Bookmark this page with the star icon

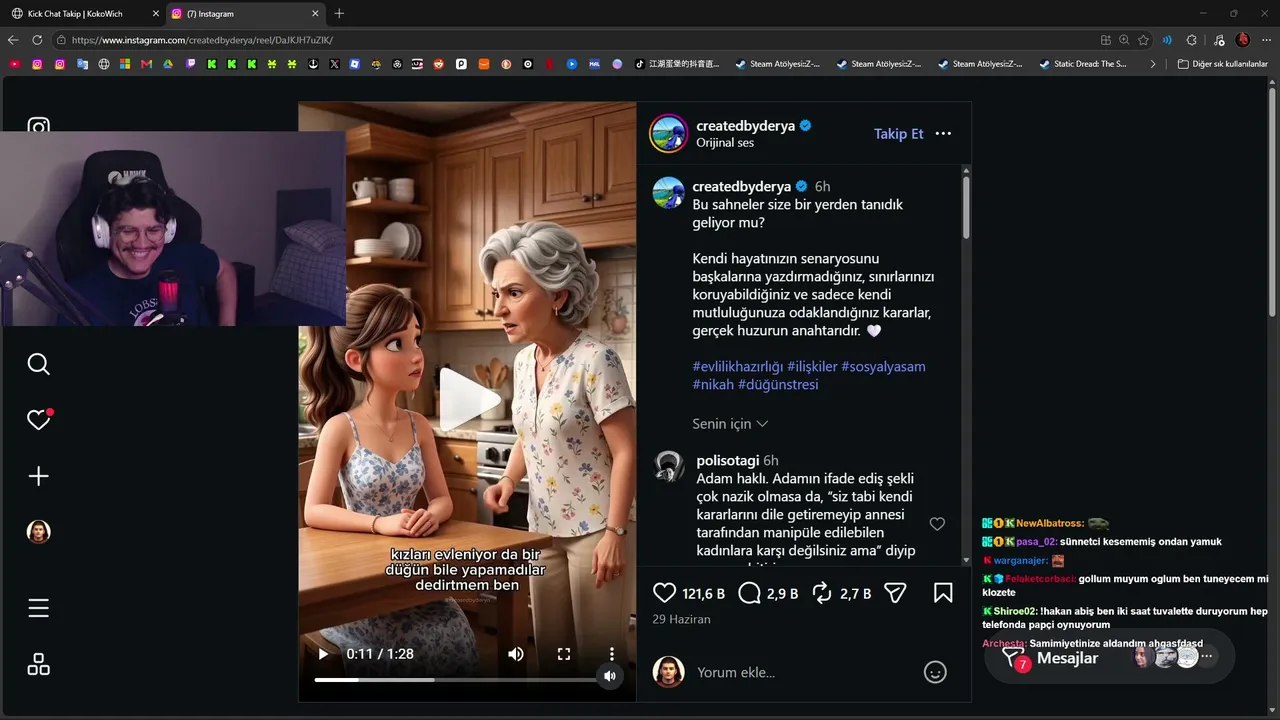[x=1143, y=40]
